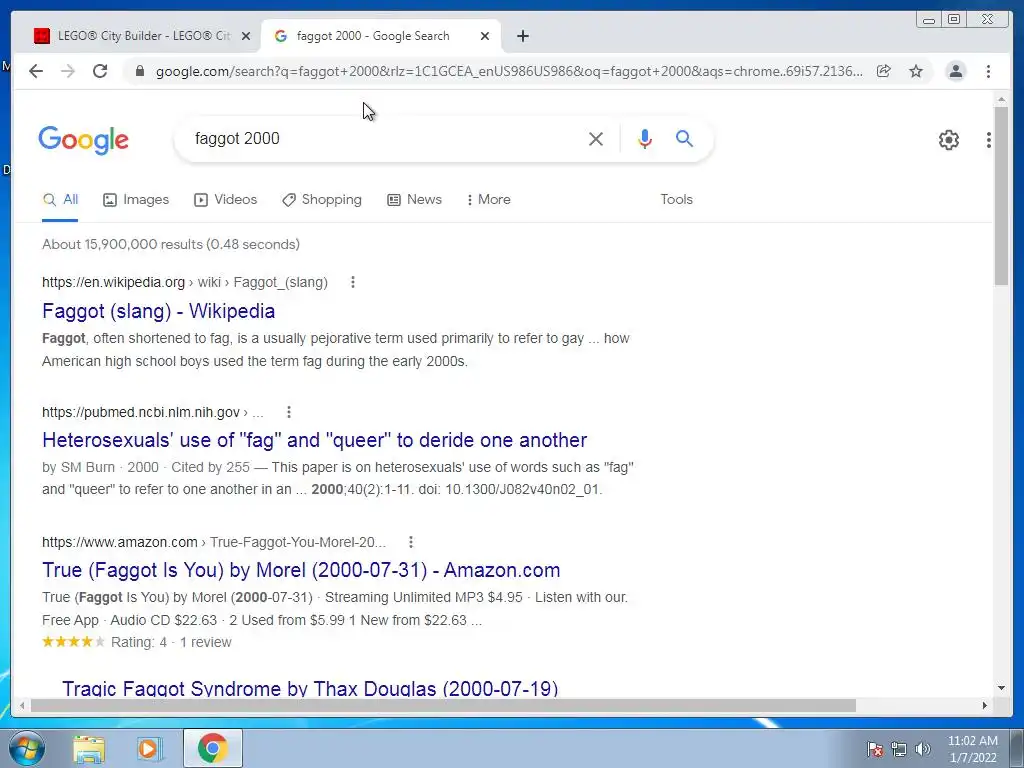Image resolution: width=1024 pixels, height=768 pixels.
Task: Open a new tab with plus button
Action: (x=522, y=36)
